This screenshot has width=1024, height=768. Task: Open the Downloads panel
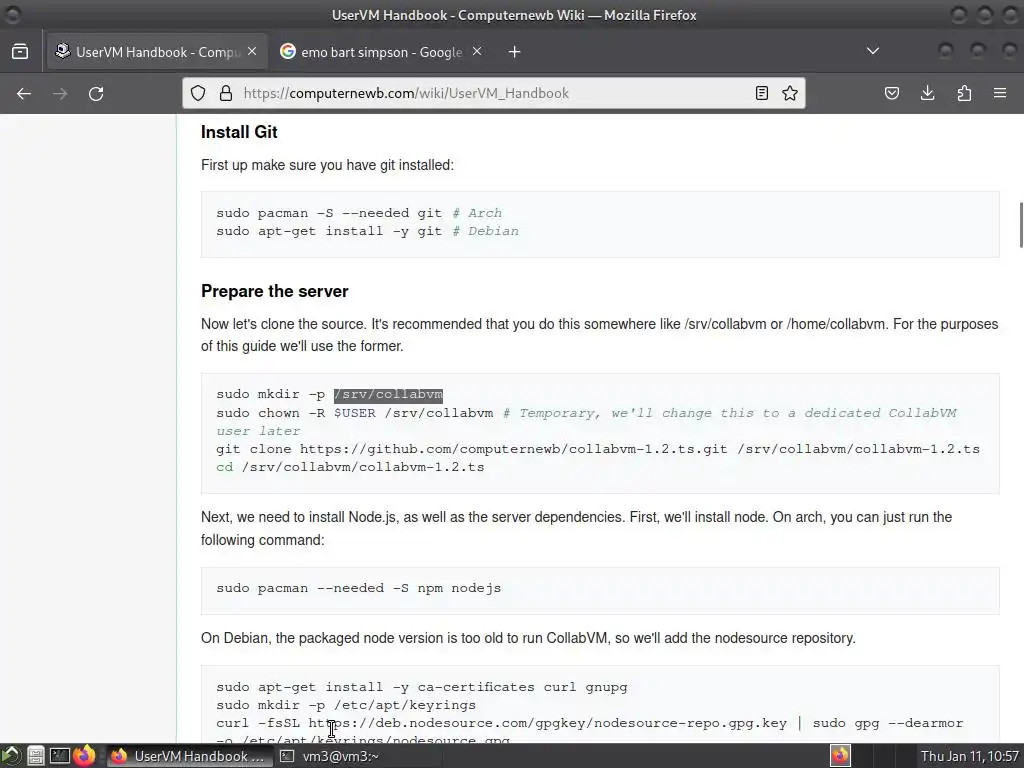pos(927,93)
